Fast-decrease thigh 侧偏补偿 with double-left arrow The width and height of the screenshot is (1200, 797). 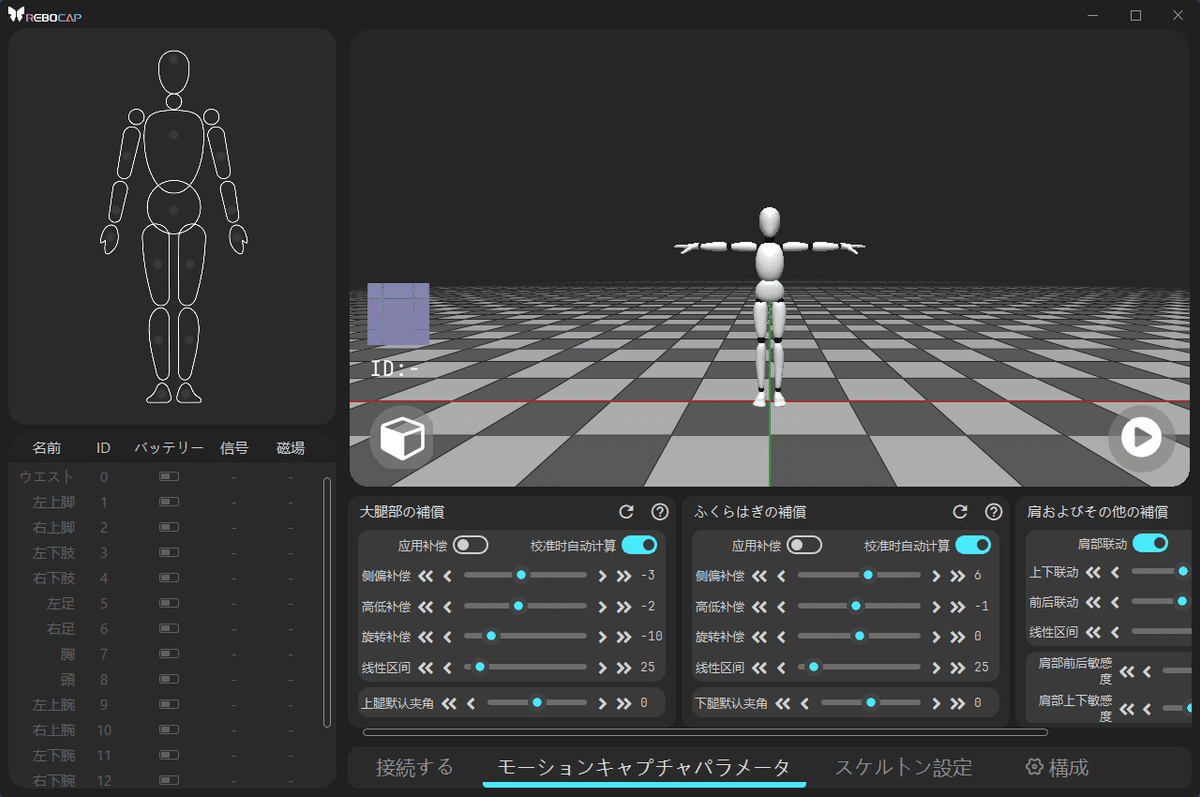coord(427,575)
